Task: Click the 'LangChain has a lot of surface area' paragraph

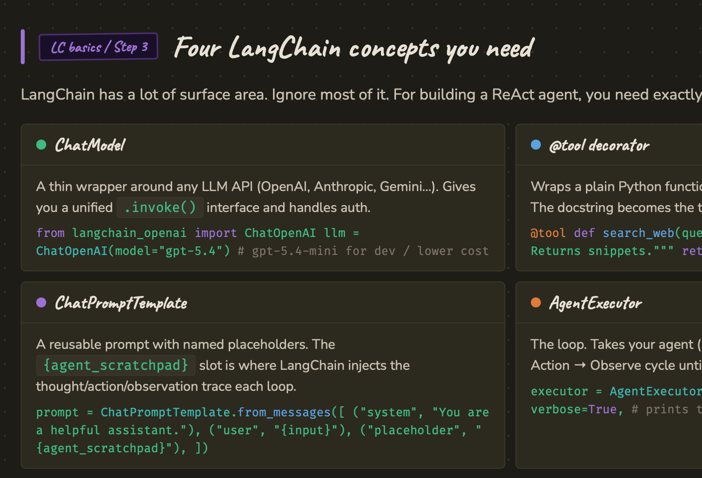Action: click(361, 95)
